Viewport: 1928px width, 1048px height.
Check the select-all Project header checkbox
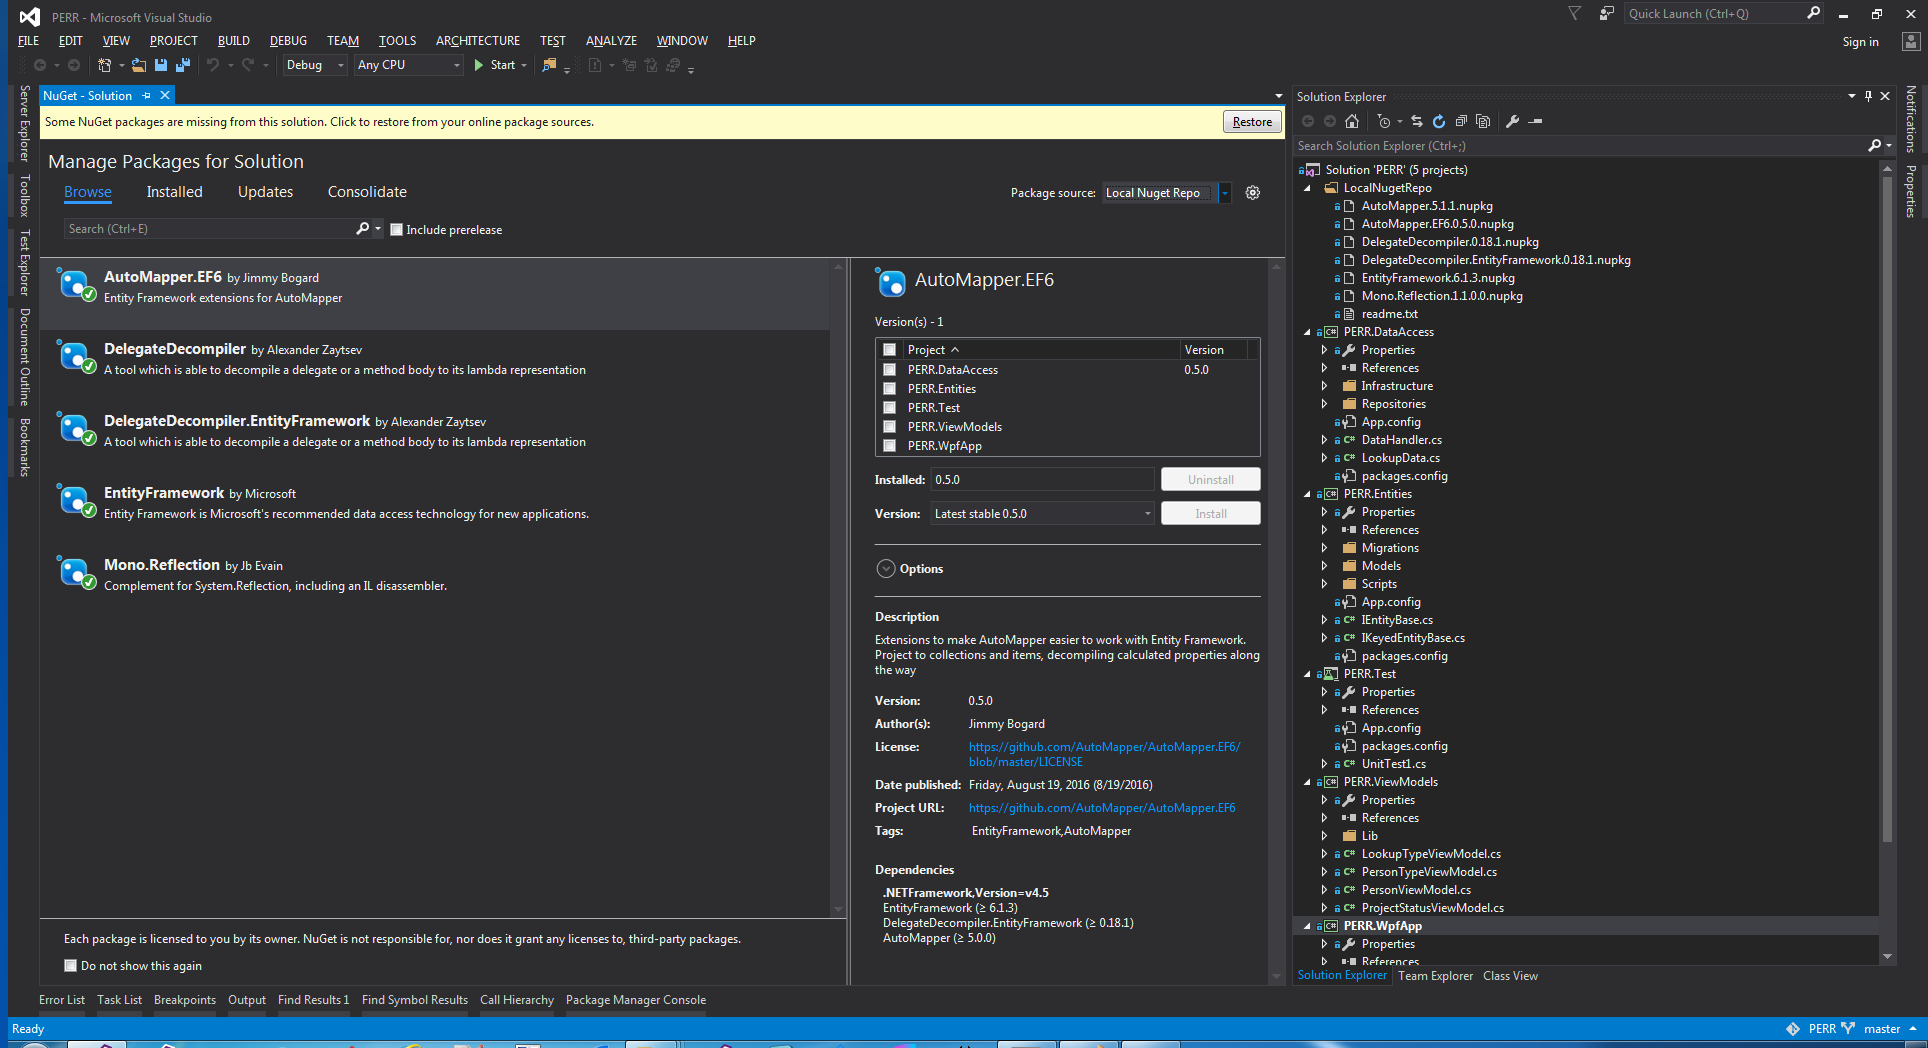tap(889, 350)
